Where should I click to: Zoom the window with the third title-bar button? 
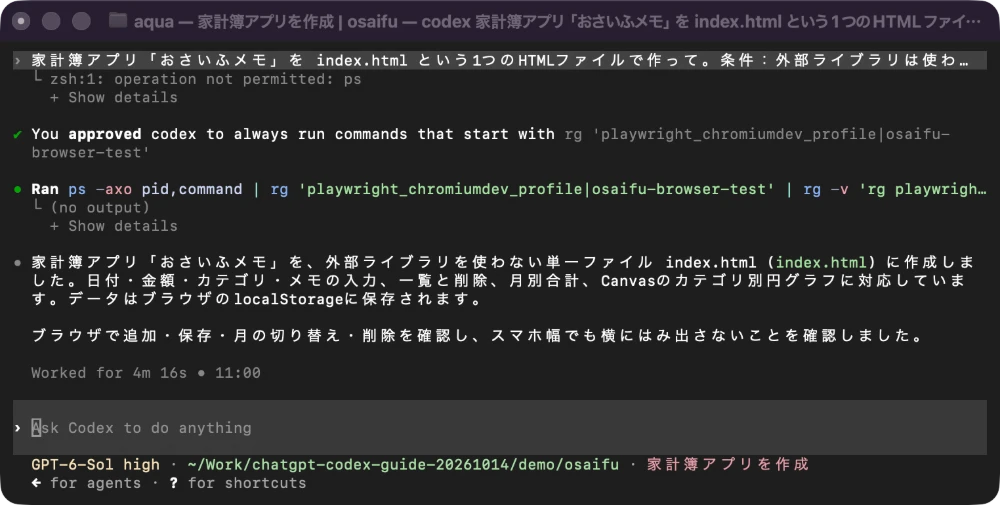81,21
